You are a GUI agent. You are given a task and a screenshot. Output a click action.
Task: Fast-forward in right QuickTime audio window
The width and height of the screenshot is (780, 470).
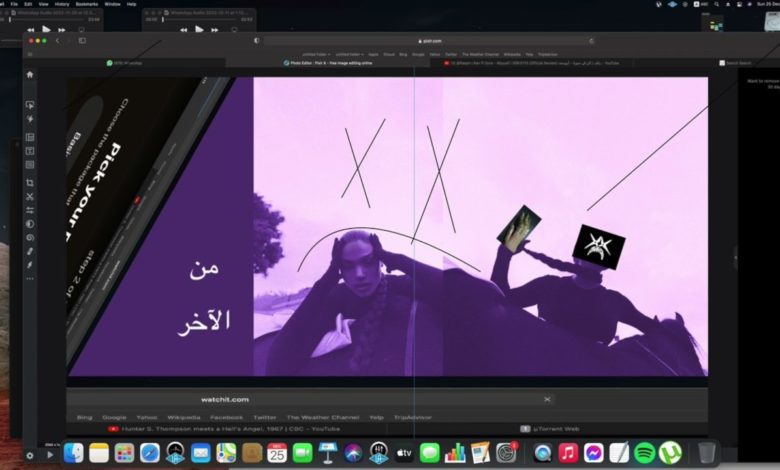pyautogui.click(x=214, y=30)
